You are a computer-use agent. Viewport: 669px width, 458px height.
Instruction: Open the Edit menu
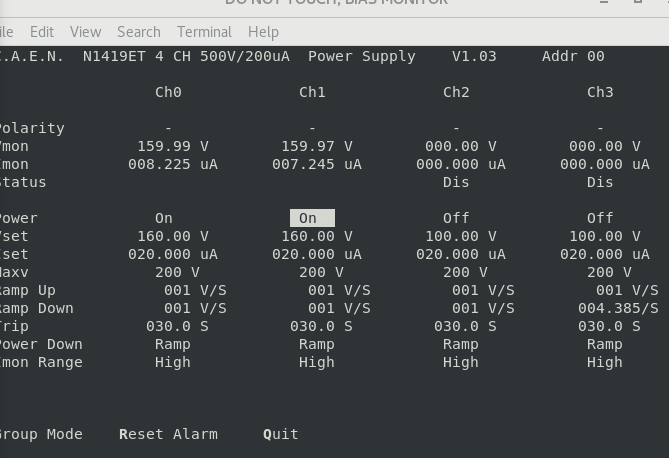pyautogui.click(x=42, y=32)
